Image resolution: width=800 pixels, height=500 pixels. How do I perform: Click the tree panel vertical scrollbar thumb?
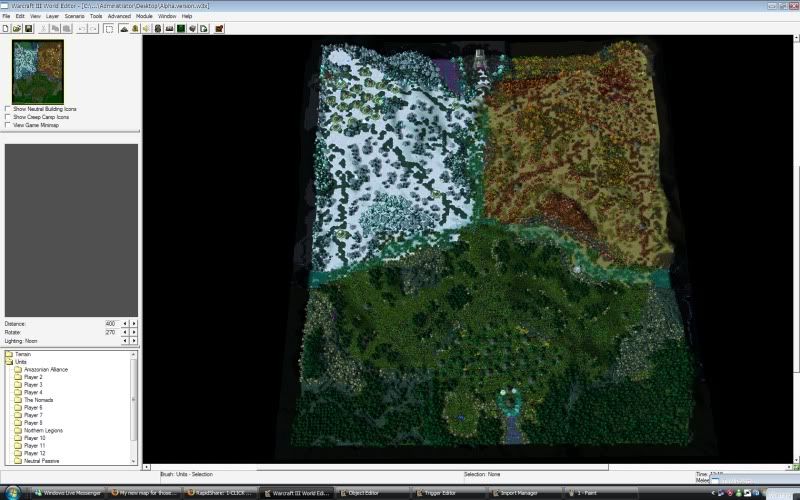coord(134,399)
